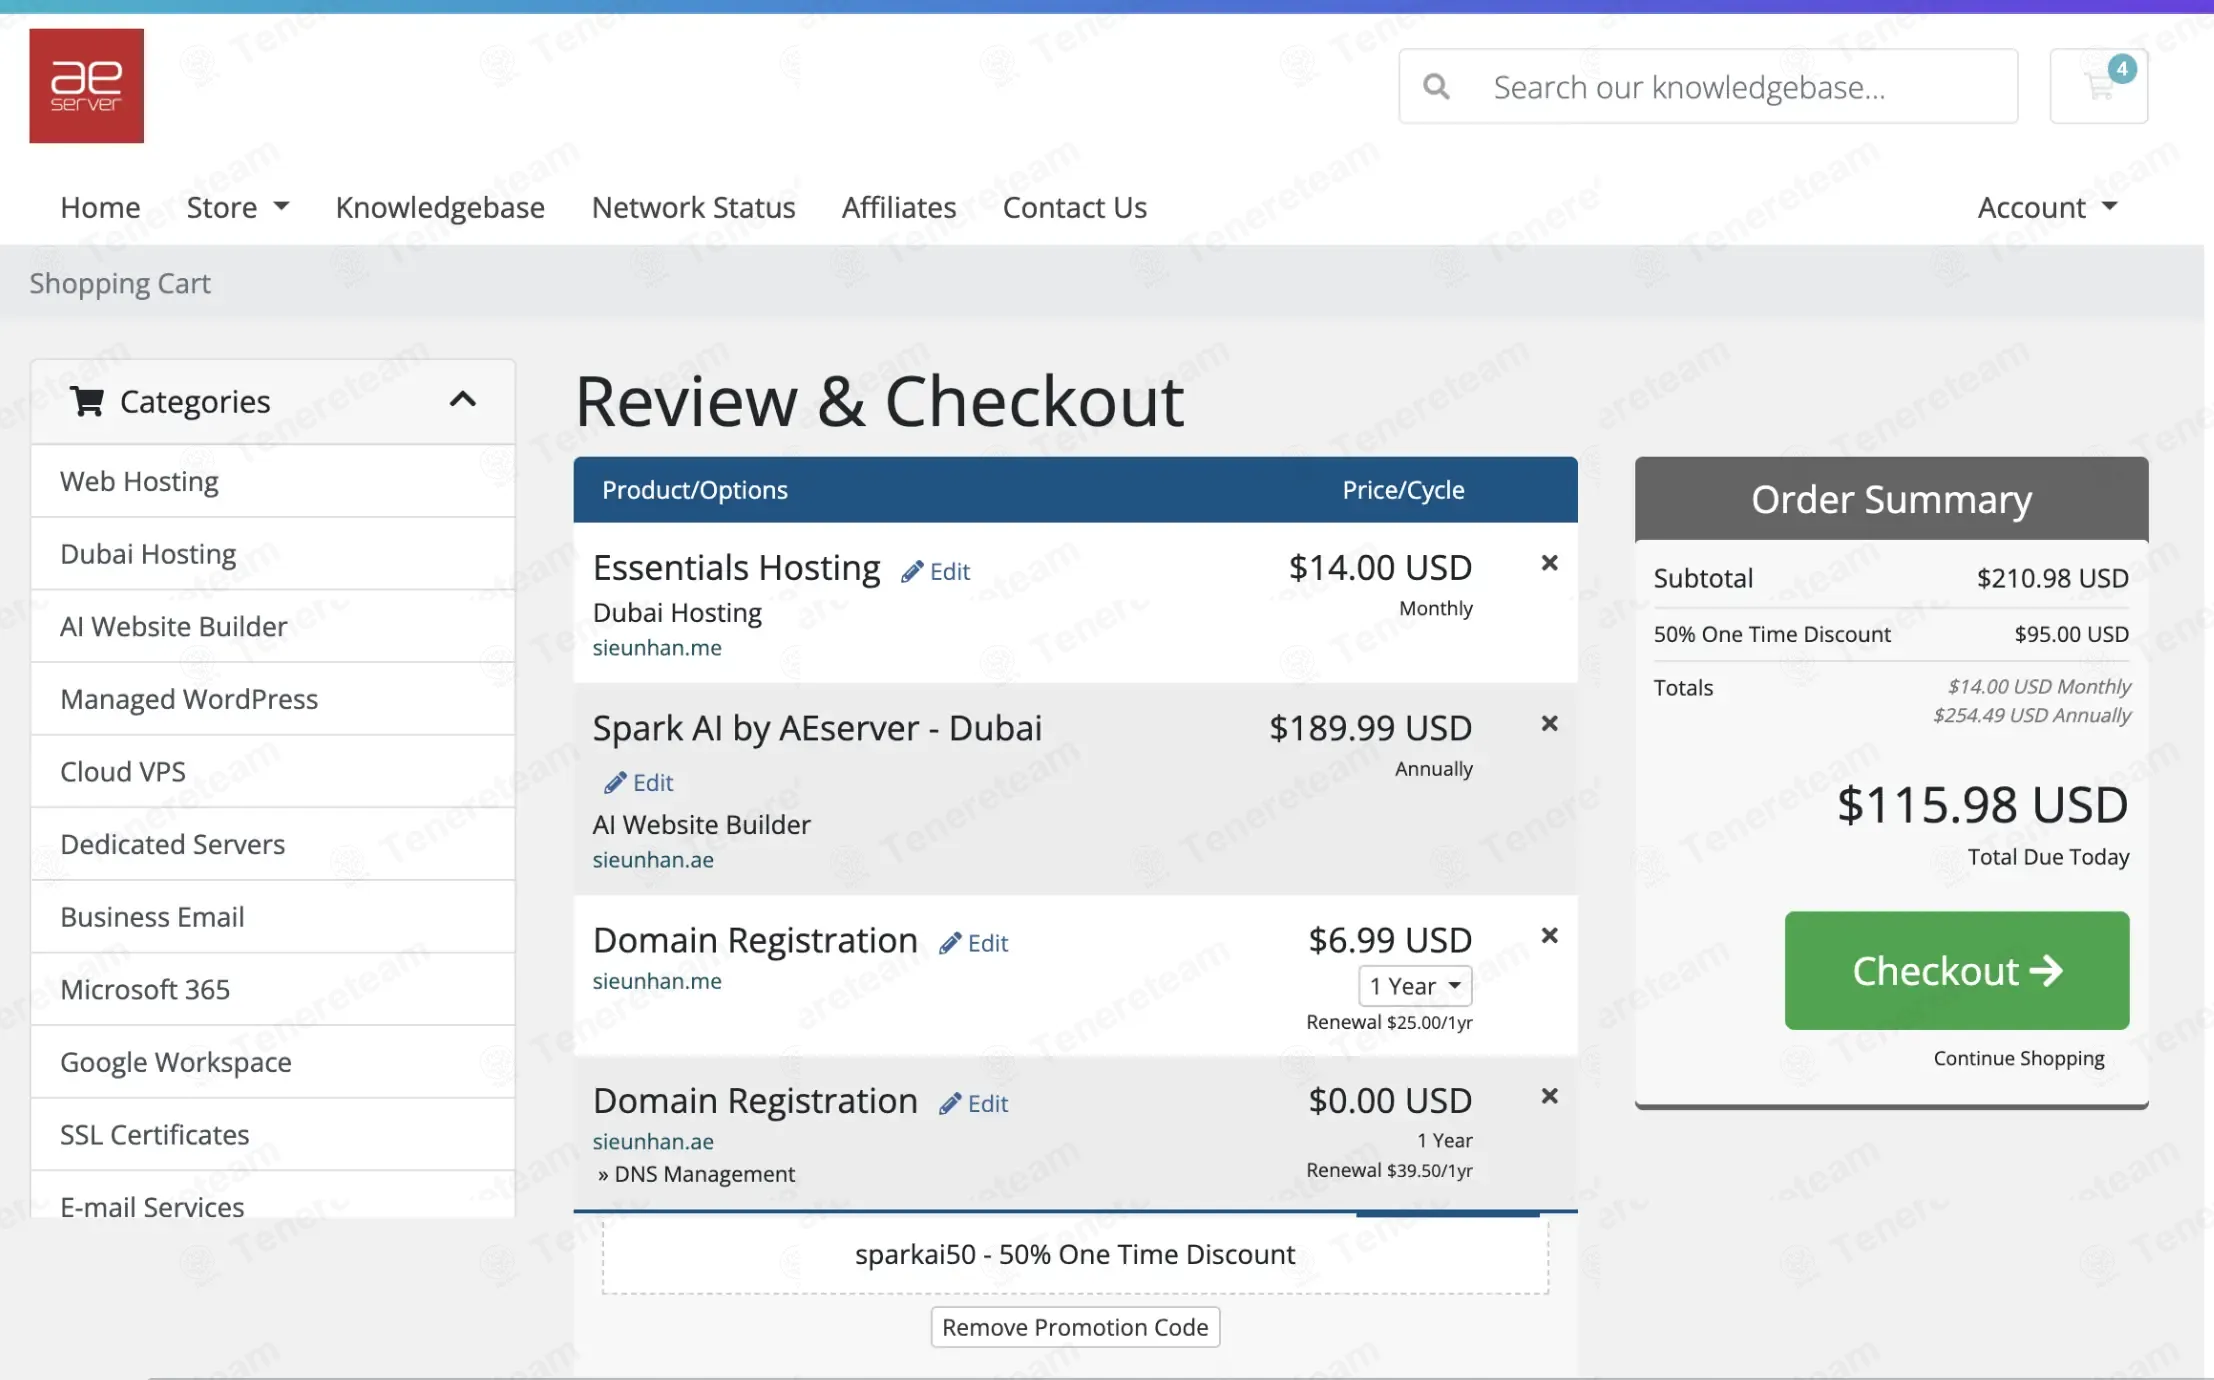The image size is (2214, 1380).
Task: Click pencil icon beside Essentials Hosting
Action: click(x=911, y=571)
